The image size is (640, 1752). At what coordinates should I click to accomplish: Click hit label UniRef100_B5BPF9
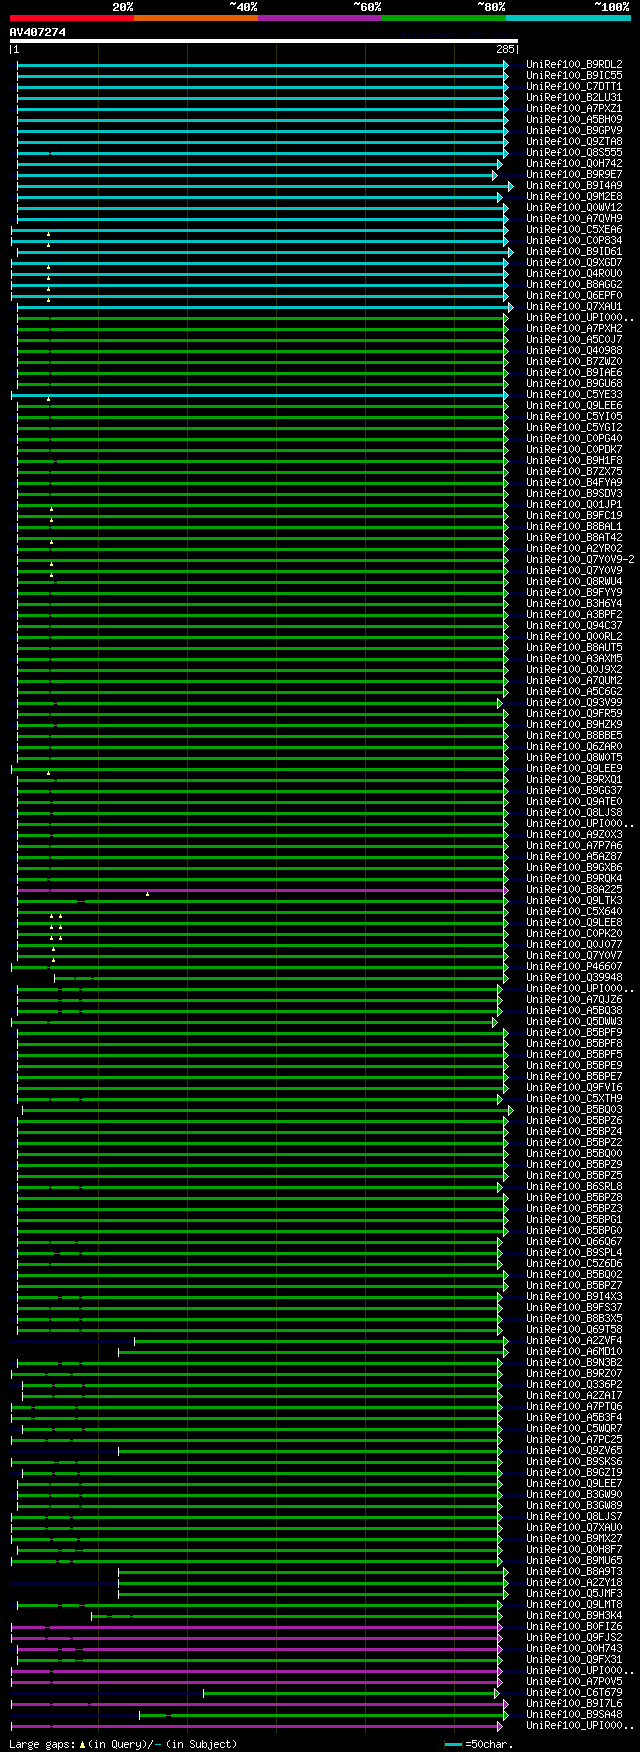[574, 1032]
